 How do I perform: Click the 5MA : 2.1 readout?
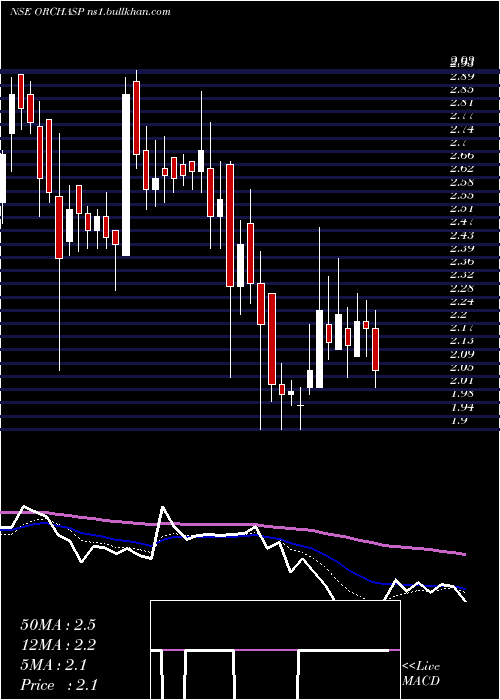point(54,665)
